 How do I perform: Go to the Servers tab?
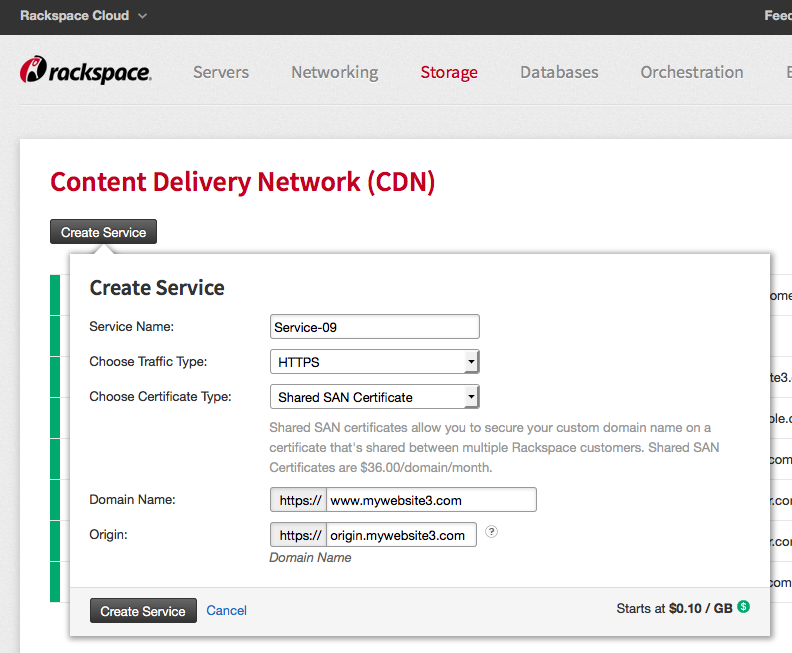(x=221, y=72)
